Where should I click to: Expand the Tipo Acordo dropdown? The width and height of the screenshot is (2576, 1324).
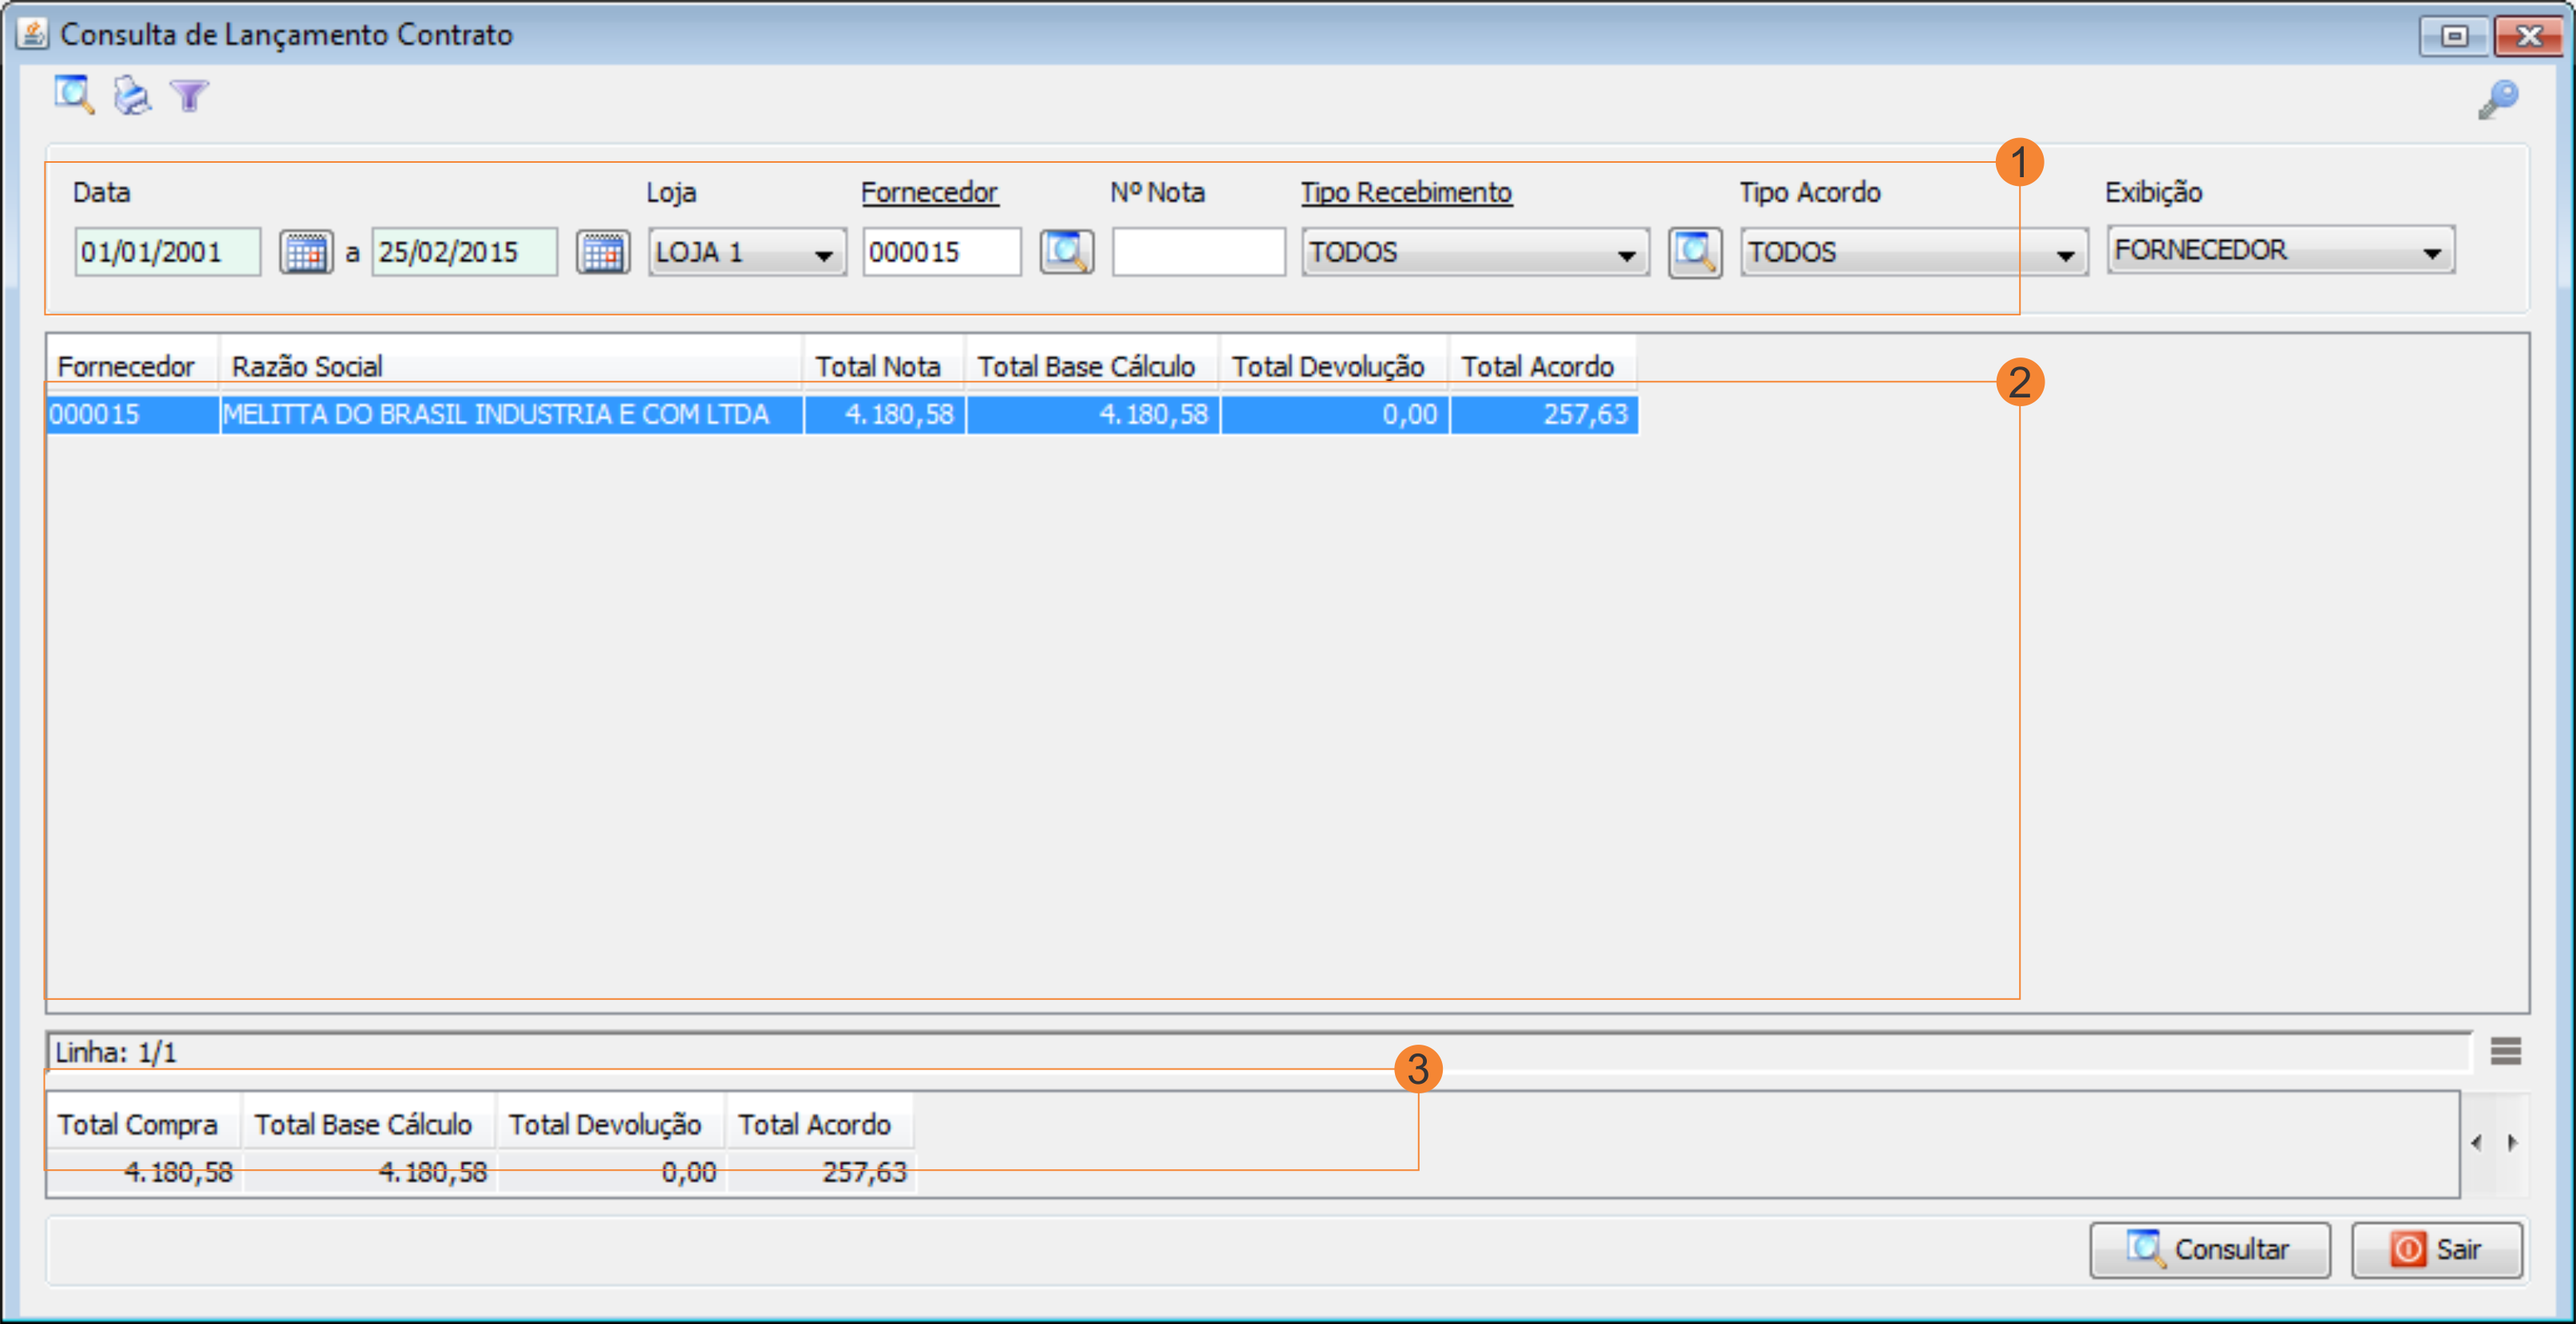[2065, 254]
